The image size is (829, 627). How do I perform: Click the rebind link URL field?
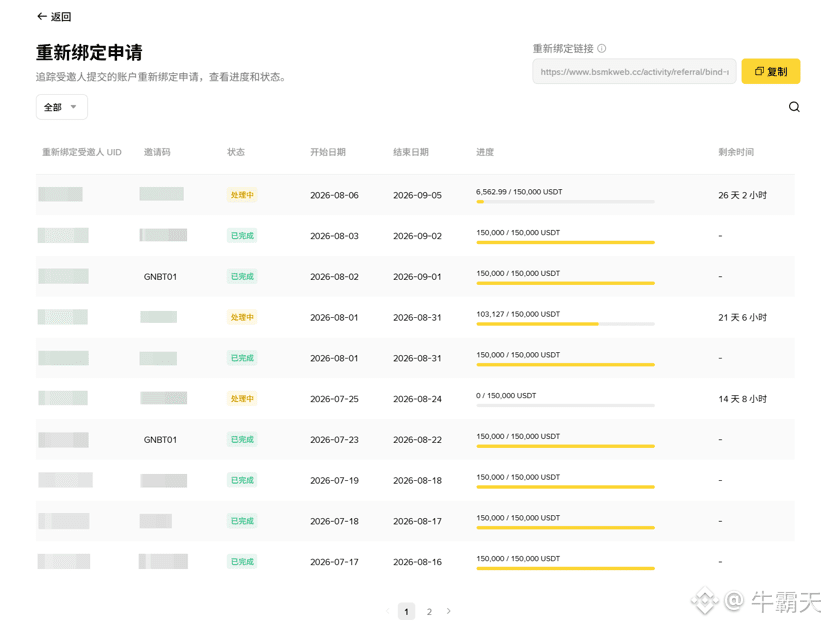[x=634, y=71]
